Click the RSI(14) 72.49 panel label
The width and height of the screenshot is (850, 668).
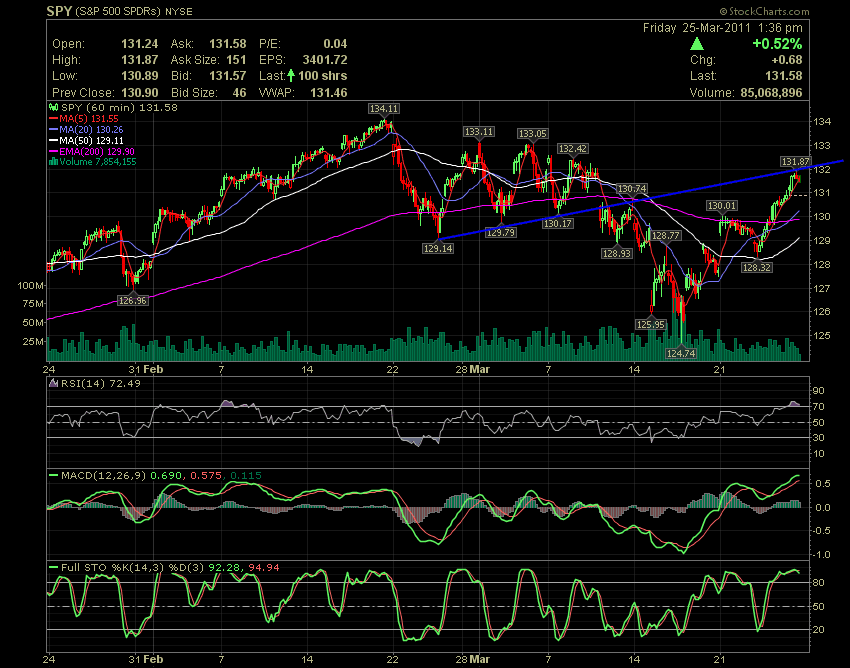click(x=101, y=383)
